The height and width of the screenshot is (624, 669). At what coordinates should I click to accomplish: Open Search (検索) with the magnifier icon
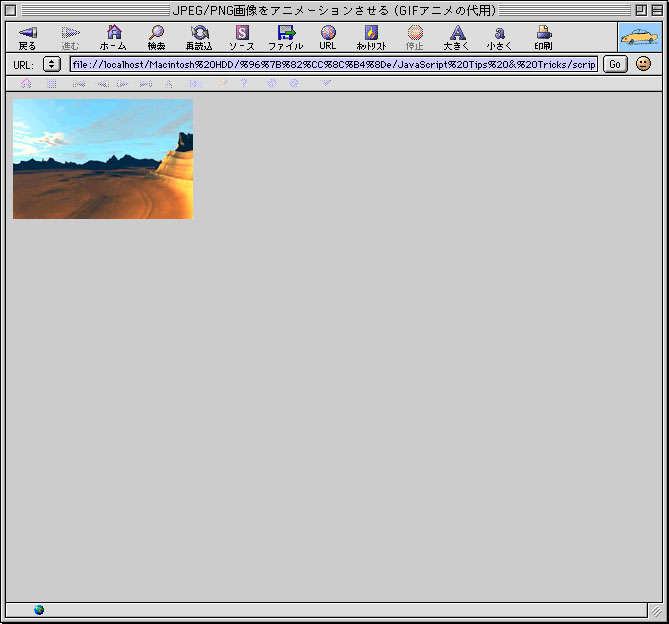(157, 38)
